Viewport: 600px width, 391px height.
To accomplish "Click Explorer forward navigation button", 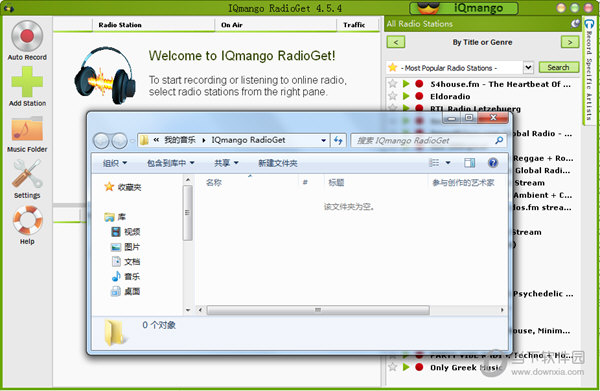I will pyautogui.click(x=119, y=141).
